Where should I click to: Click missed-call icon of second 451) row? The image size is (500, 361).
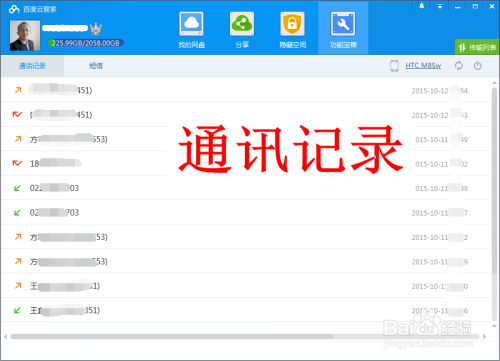pos(17,114)
